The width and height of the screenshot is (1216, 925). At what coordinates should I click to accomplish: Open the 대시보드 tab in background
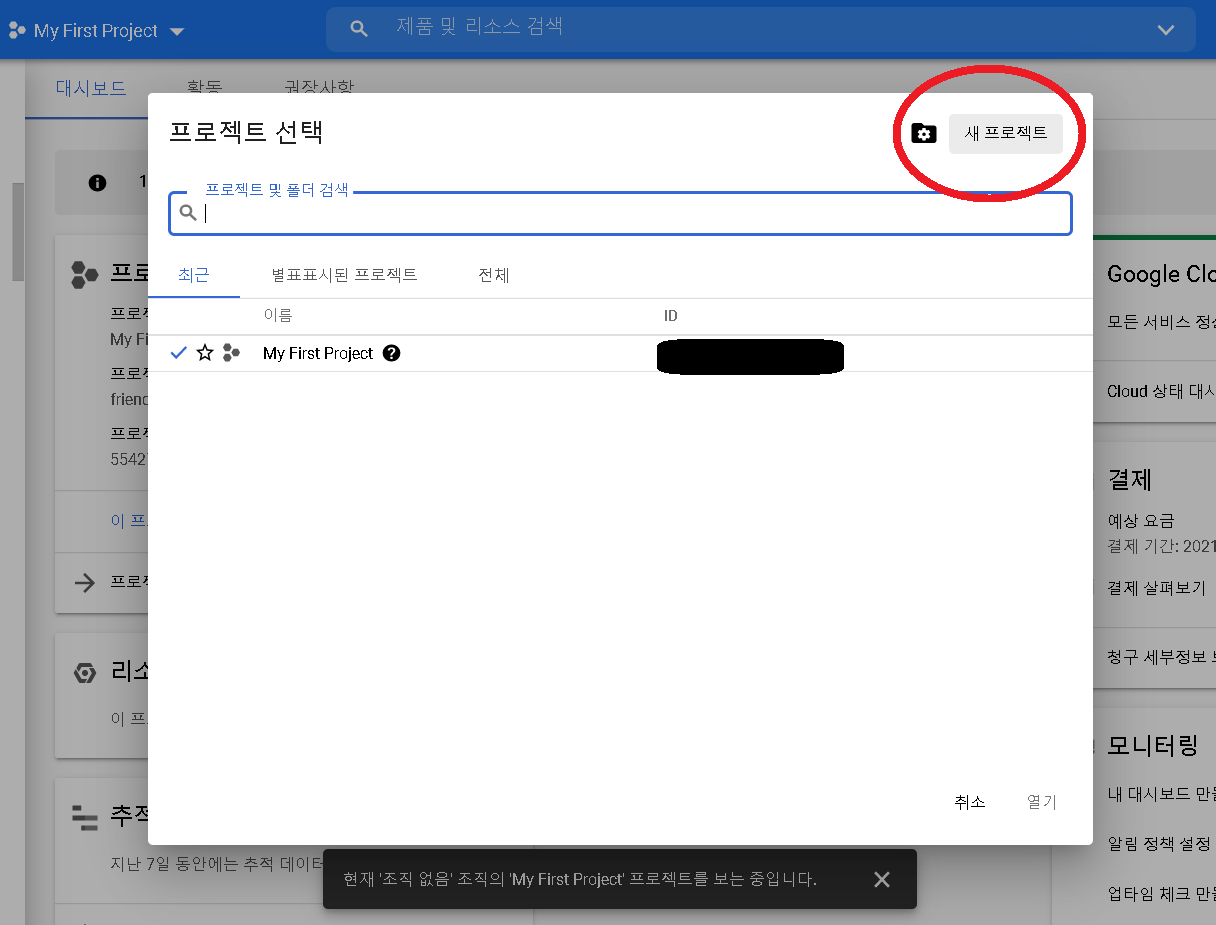[91, 88]
